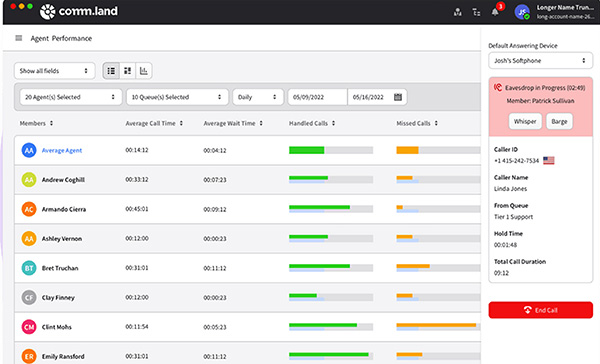Click the 00:05:23 wait time value
The height and width of the screenshot is (364, 600).
tap(215, 327)
